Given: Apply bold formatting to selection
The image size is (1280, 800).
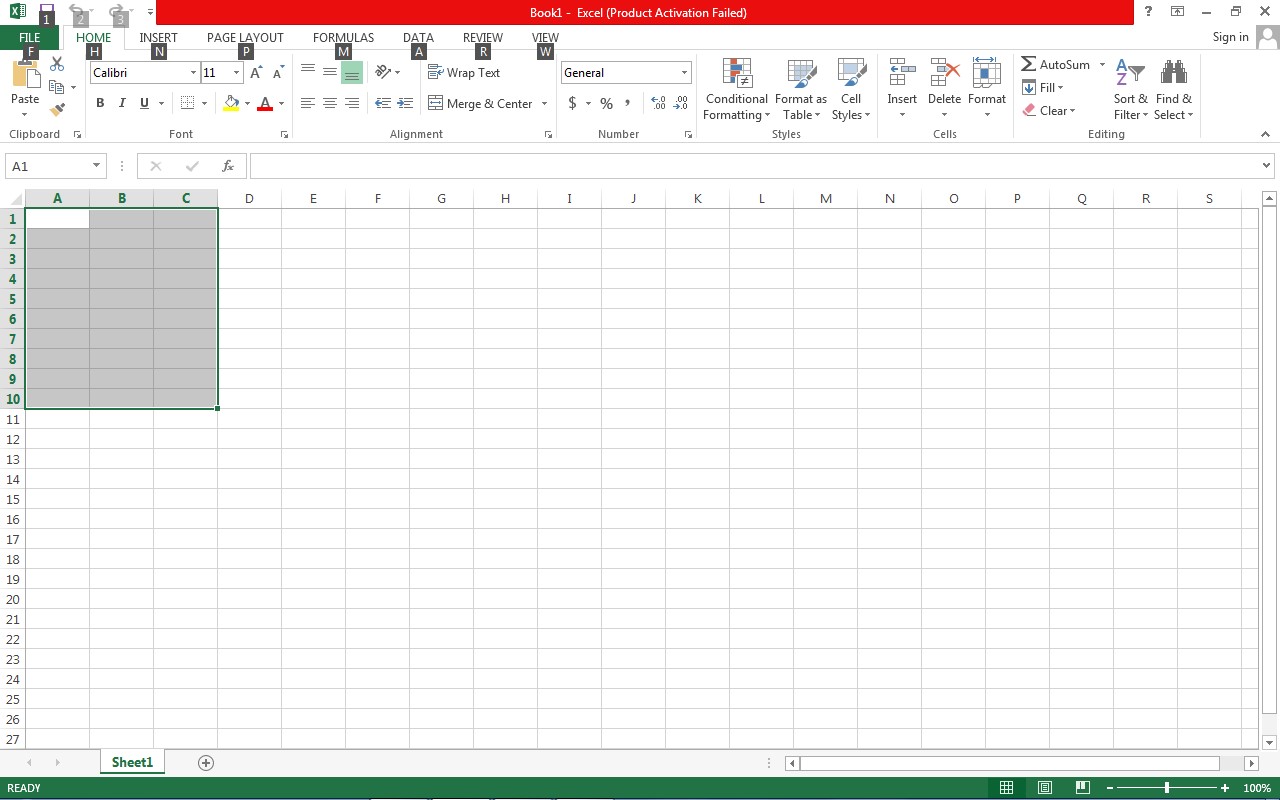Looking at the screenshot, I should click(x=99, y=102).
